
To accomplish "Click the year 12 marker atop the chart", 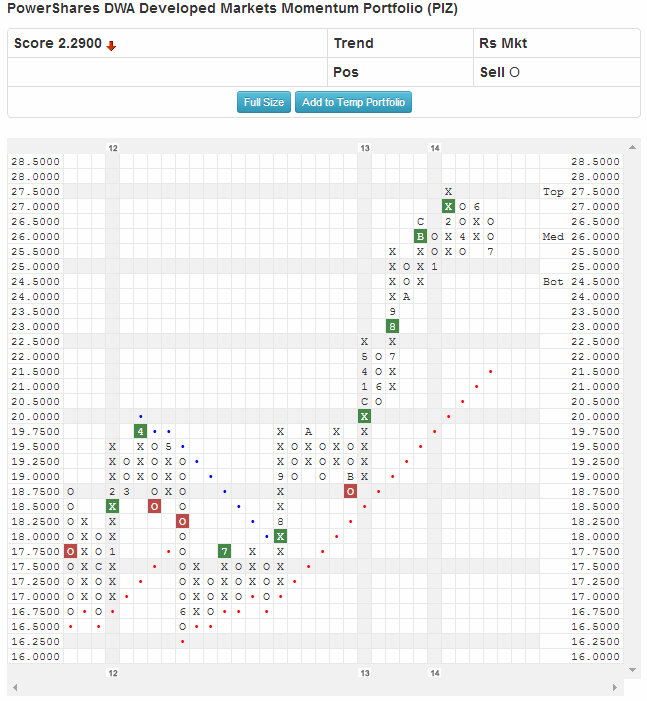I will pyautogui.click(x=112, y=148).
